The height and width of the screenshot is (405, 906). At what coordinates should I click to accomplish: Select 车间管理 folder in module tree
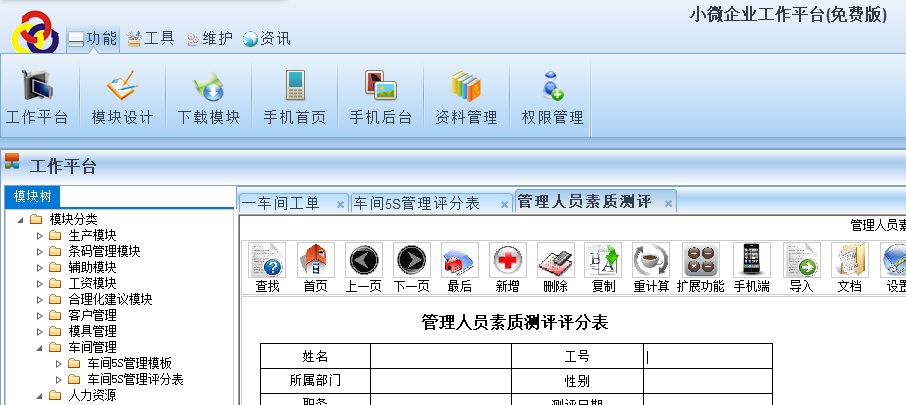(x=92, y=348)
